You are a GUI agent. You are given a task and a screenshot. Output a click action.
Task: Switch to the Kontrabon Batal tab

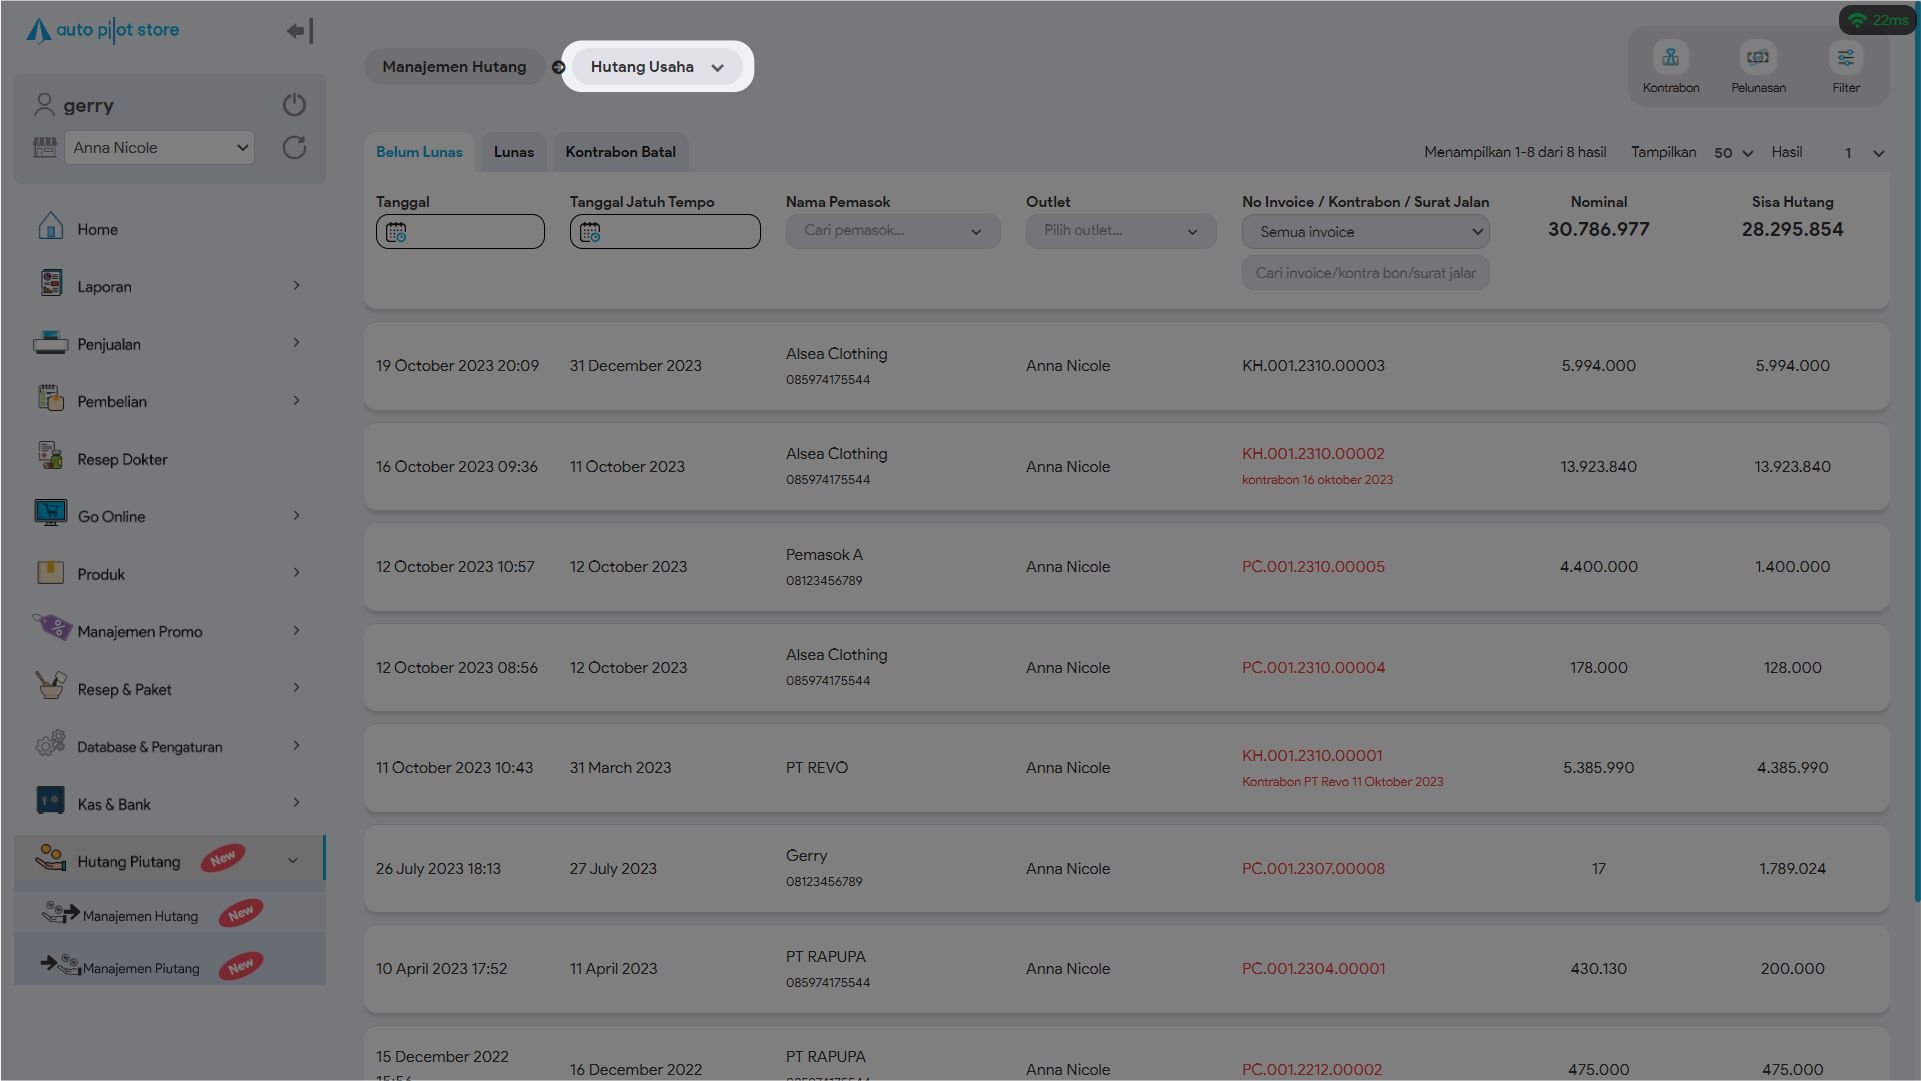tap(620, 152)
